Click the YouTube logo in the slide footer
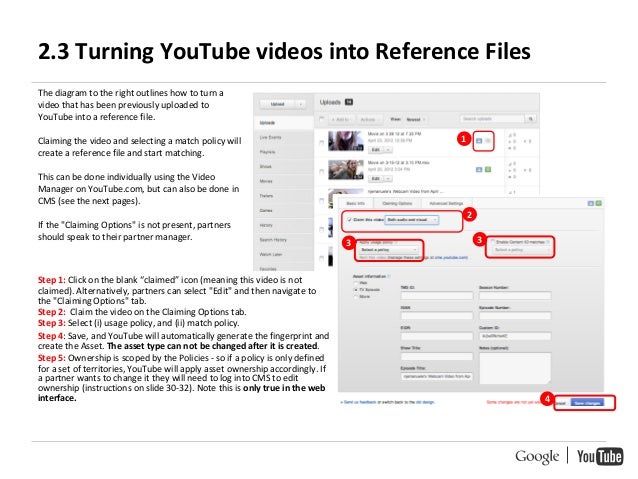The width and height of the screenshot is (638, 479). [600, 456]
